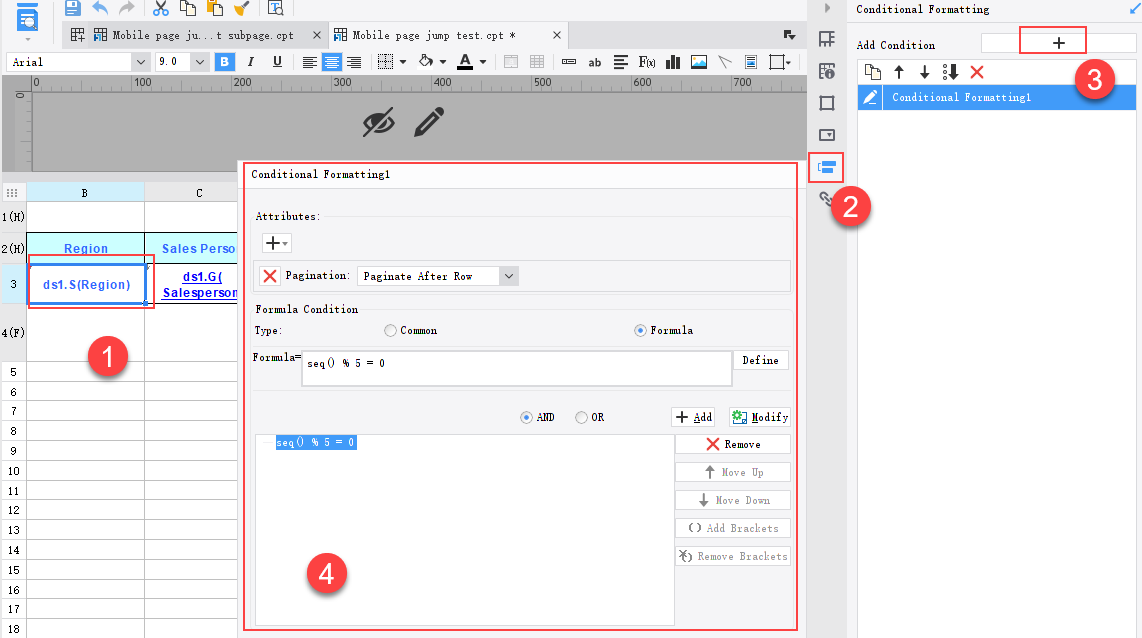Image resolution: width=1142 pixels, height=638 pixels.
Task: Save the current report
Action: (71, 9)
